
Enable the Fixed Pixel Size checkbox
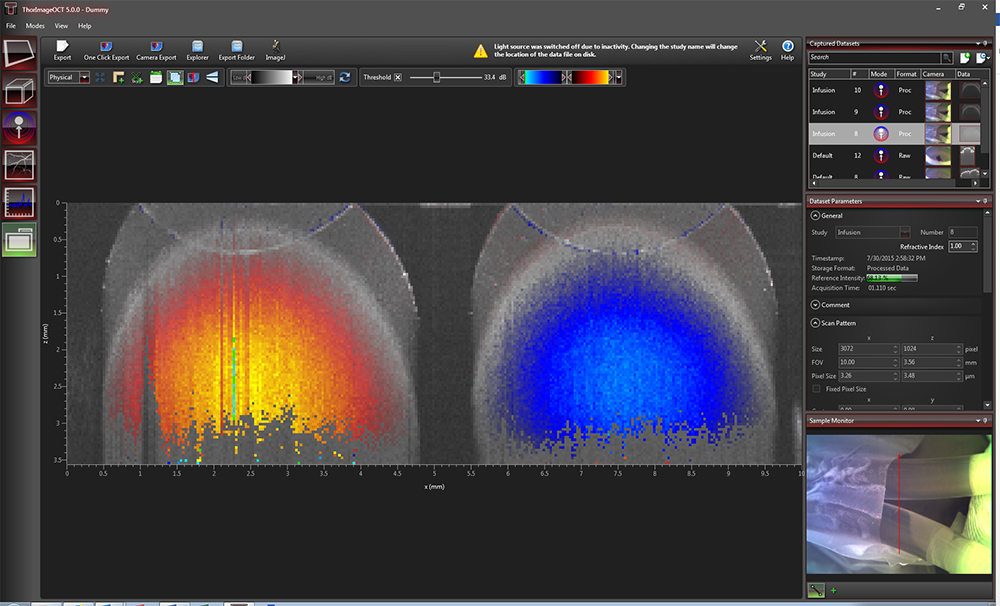coord(817,388)
